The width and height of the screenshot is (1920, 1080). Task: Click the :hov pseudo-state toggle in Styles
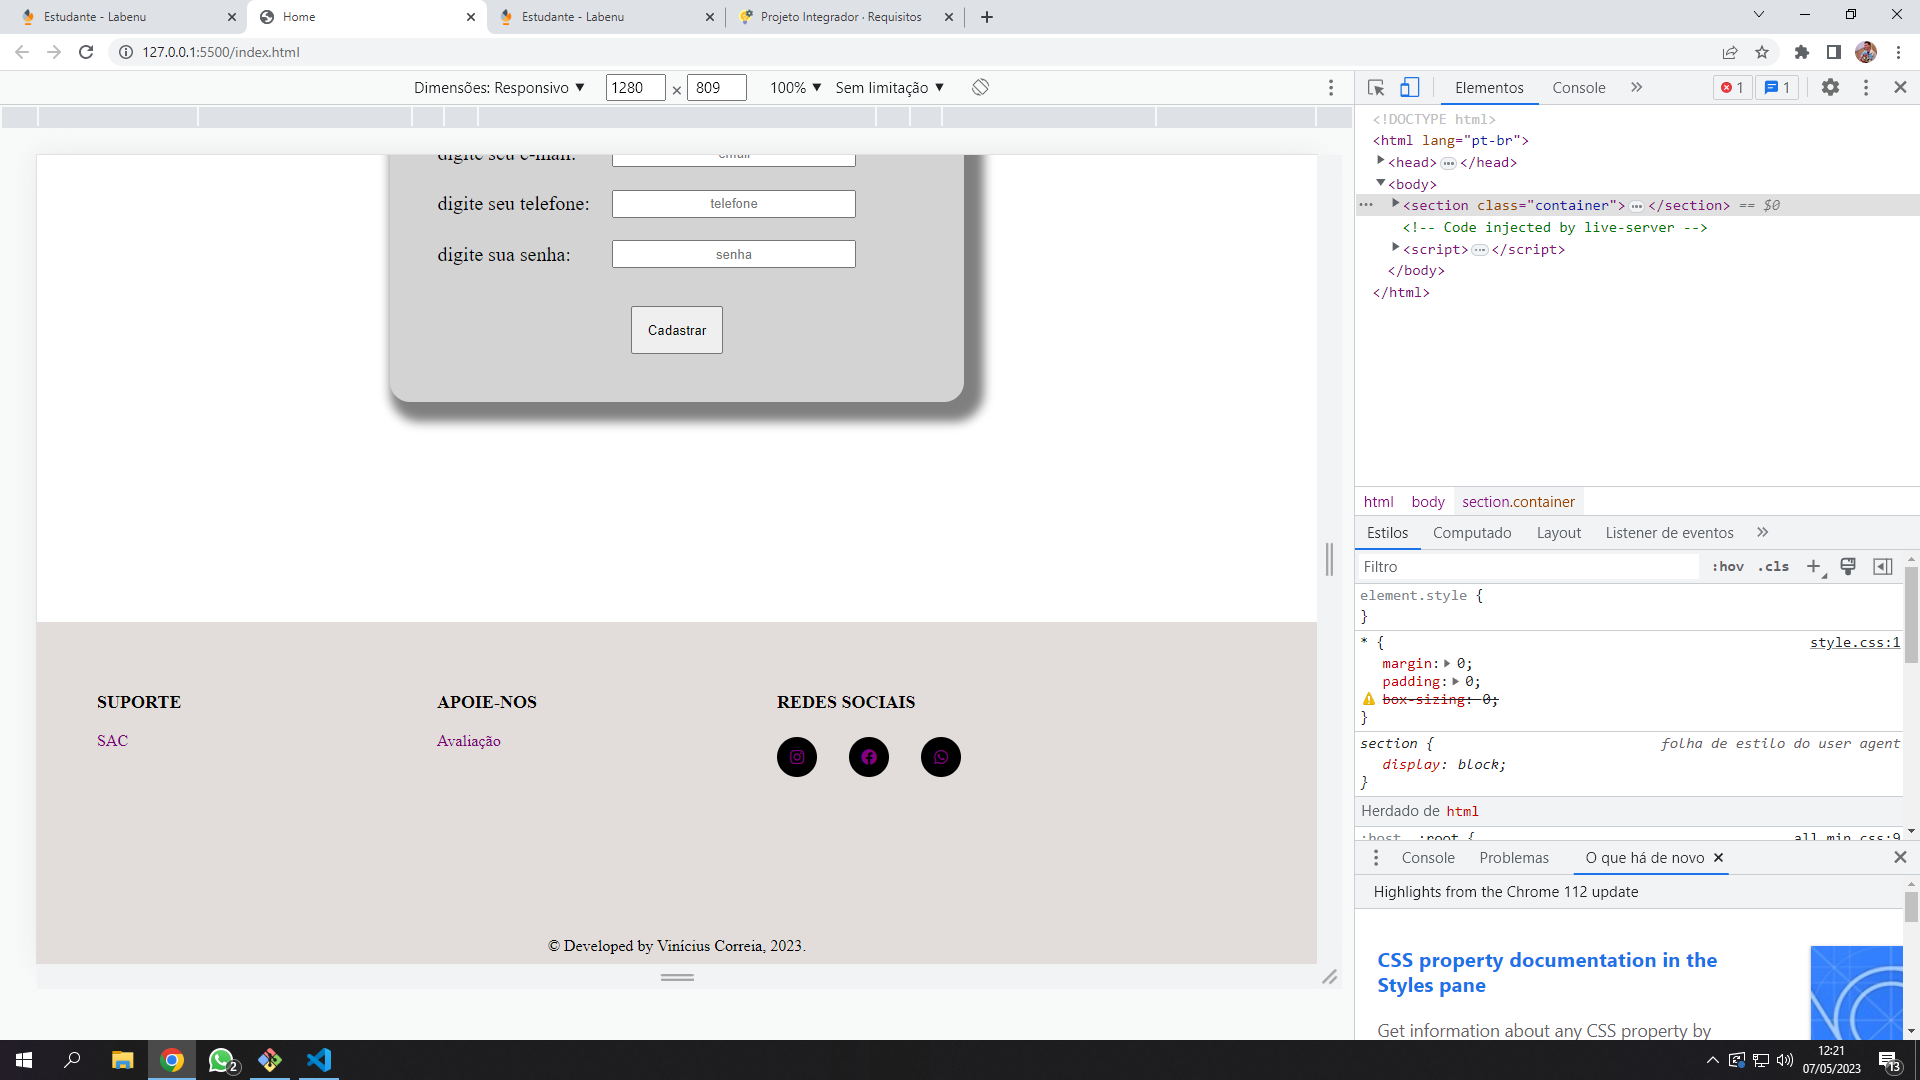1727,566
